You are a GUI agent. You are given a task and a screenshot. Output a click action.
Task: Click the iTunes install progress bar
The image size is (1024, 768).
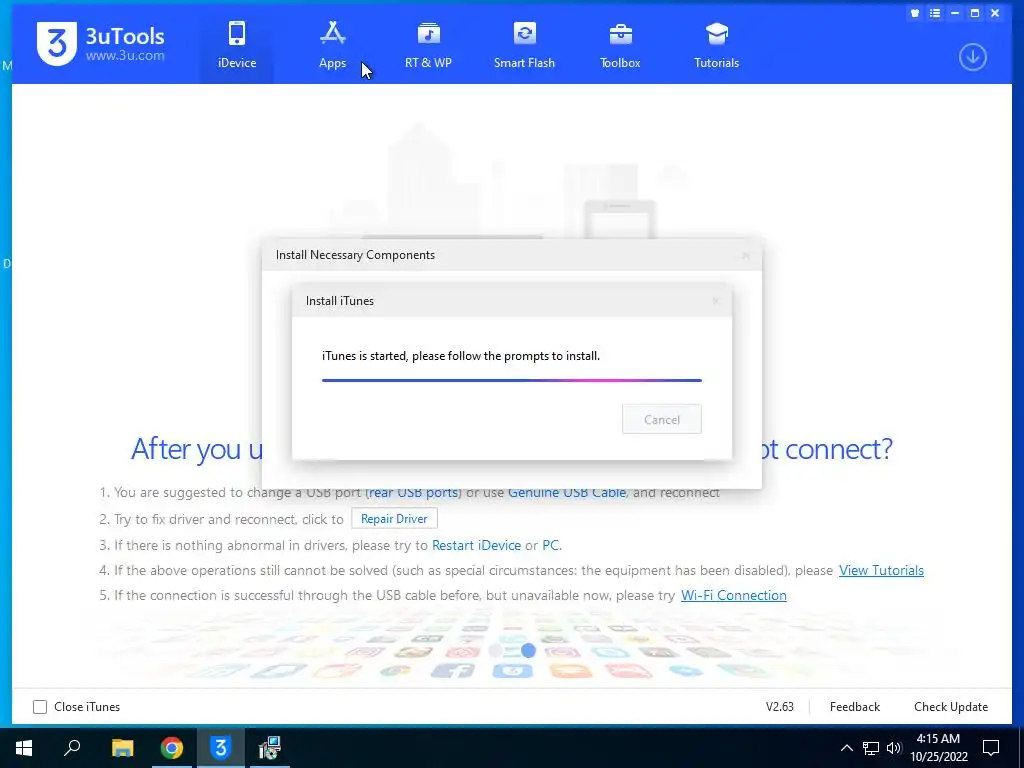[x=511, y=380]
